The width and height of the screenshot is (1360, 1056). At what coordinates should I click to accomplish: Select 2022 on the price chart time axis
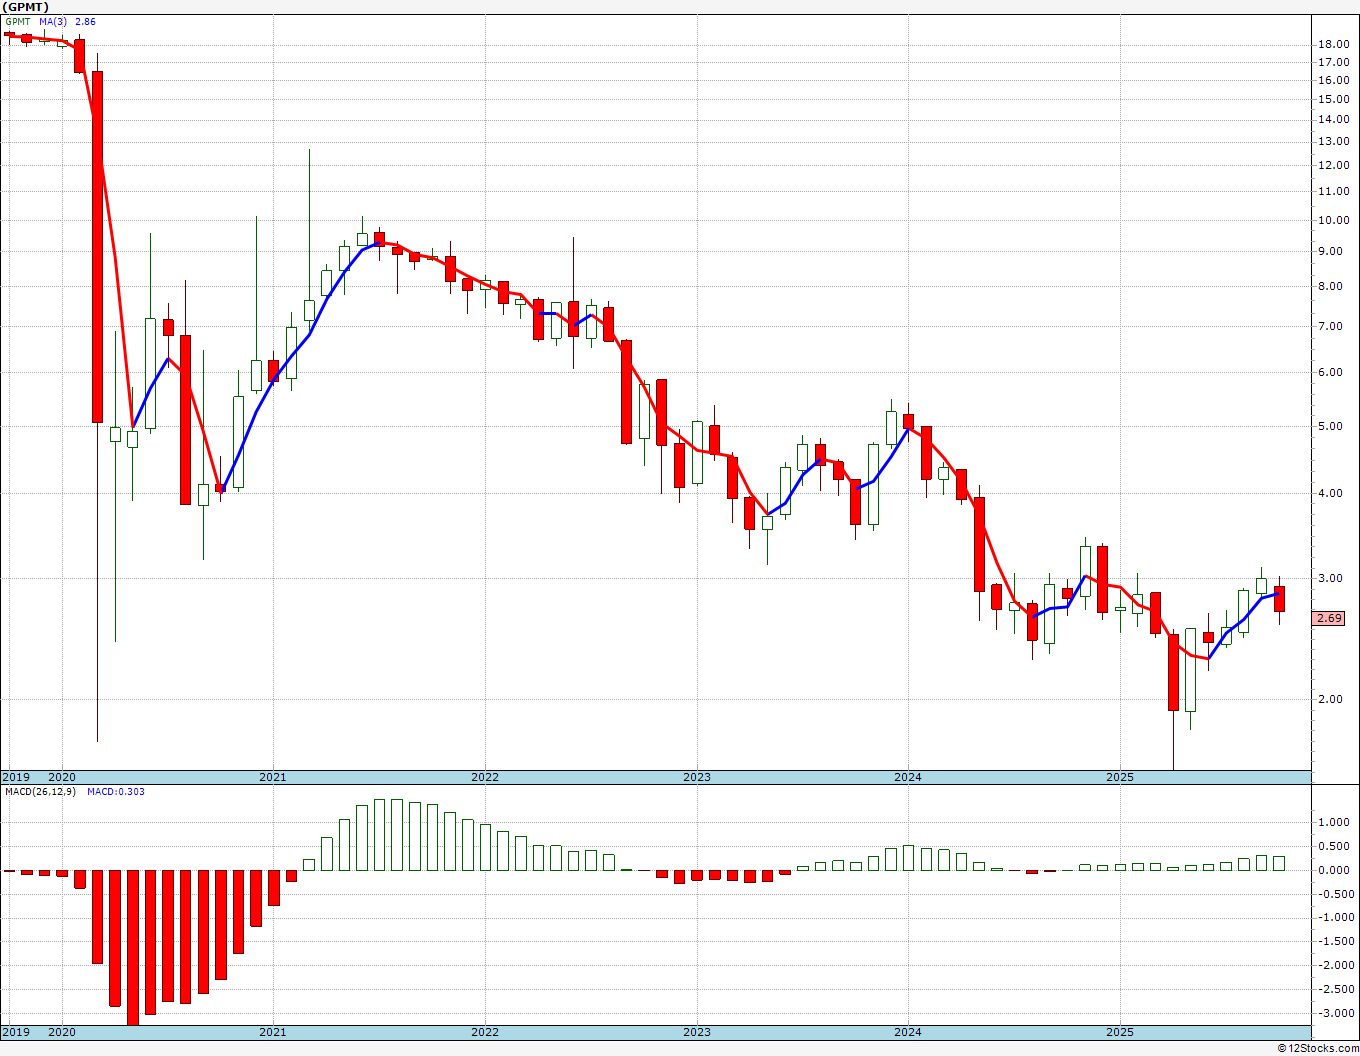click(484, 777)
